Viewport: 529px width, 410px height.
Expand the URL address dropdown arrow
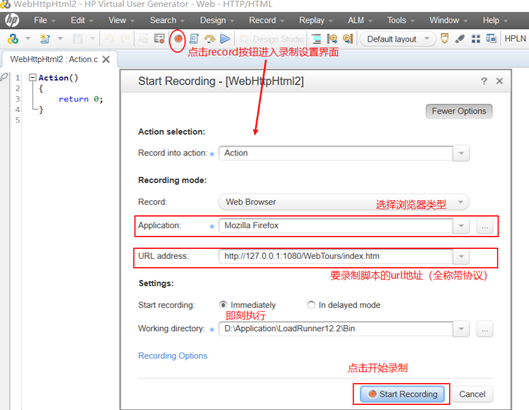point(461,256)
